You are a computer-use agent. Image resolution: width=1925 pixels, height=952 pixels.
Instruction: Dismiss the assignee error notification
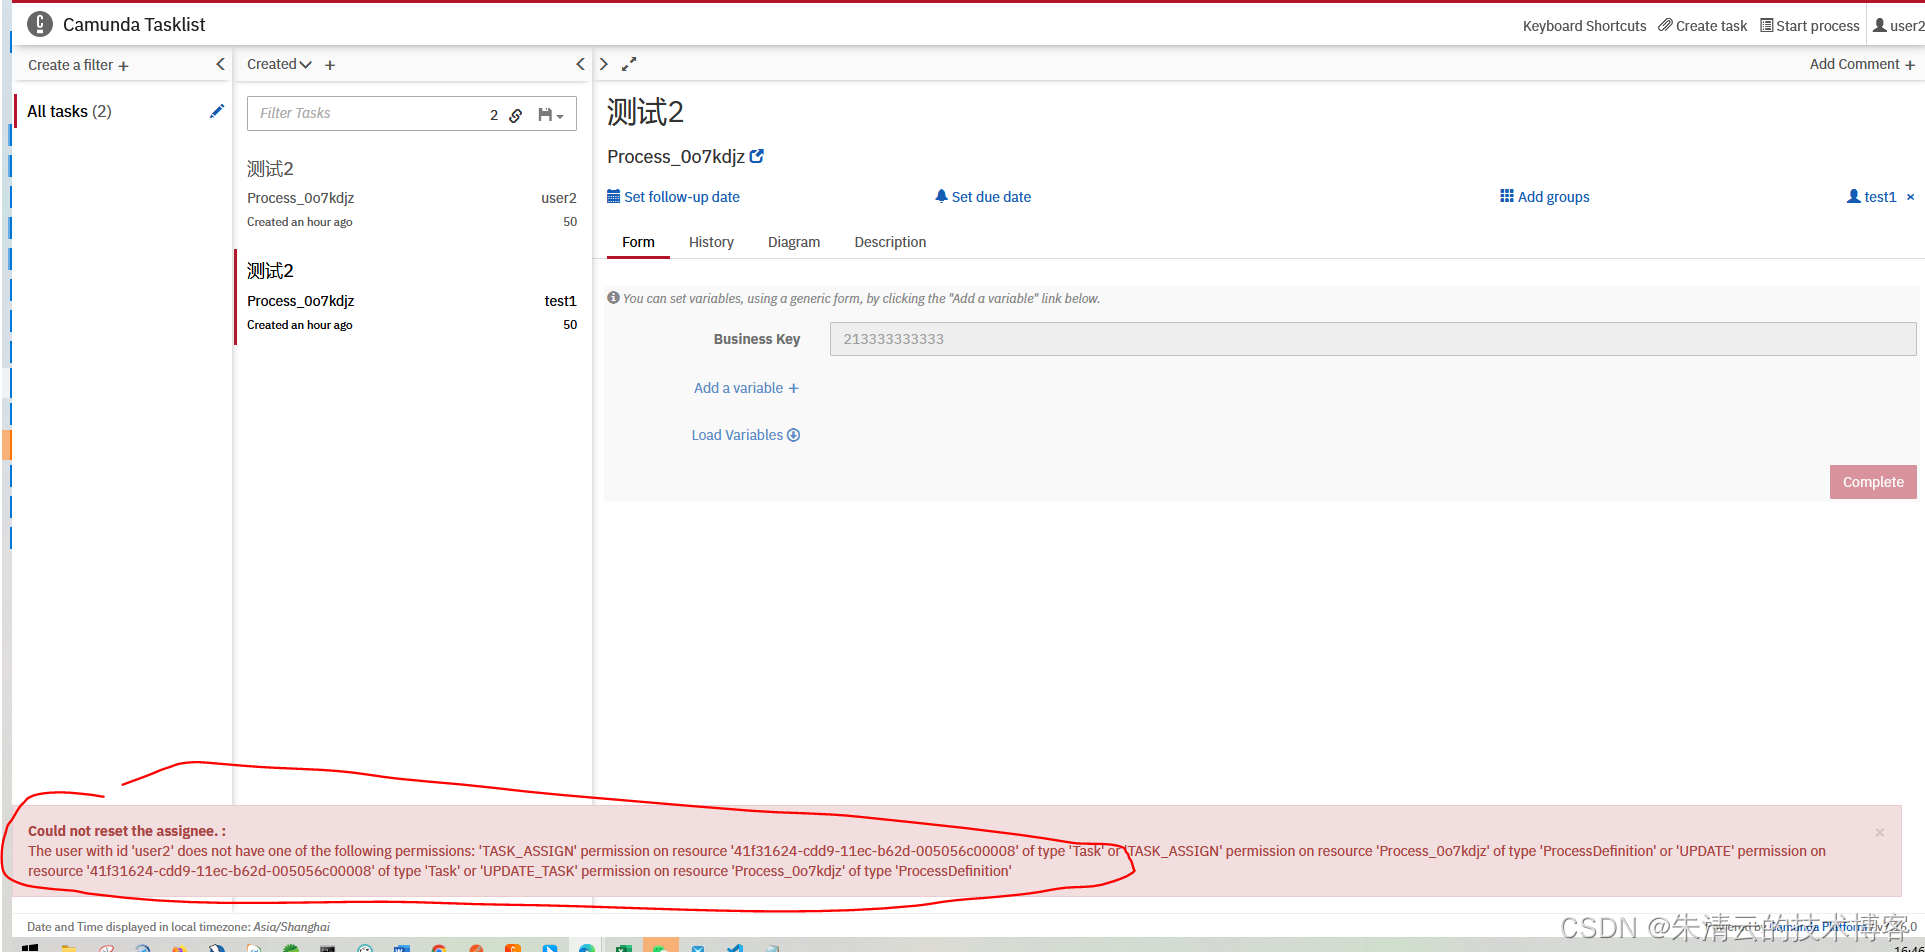1880,832
